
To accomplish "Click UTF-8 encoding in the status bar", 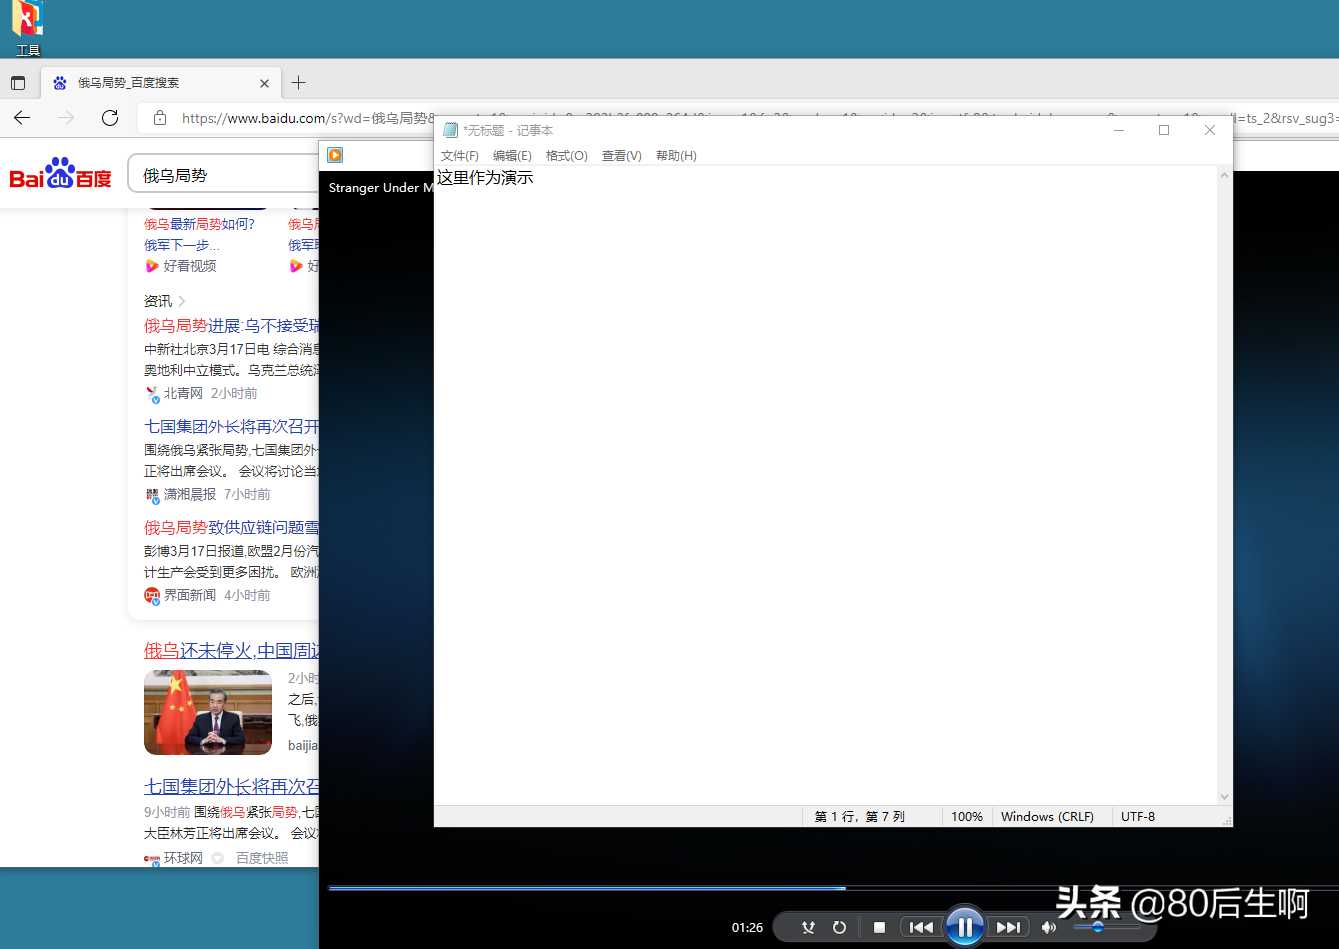I will point(1138,816).
